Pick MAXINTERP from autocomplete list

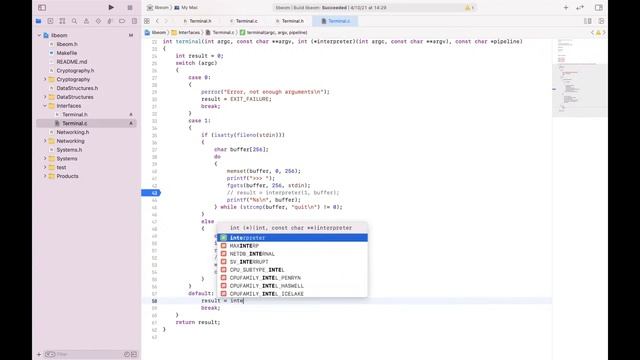292,246
